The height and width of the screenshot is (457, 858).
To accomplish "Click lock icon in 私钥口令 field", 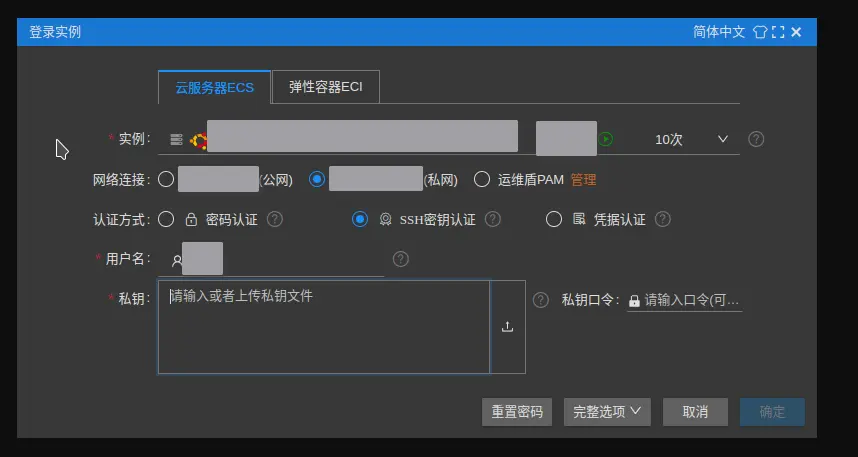I will coord(634,301).
